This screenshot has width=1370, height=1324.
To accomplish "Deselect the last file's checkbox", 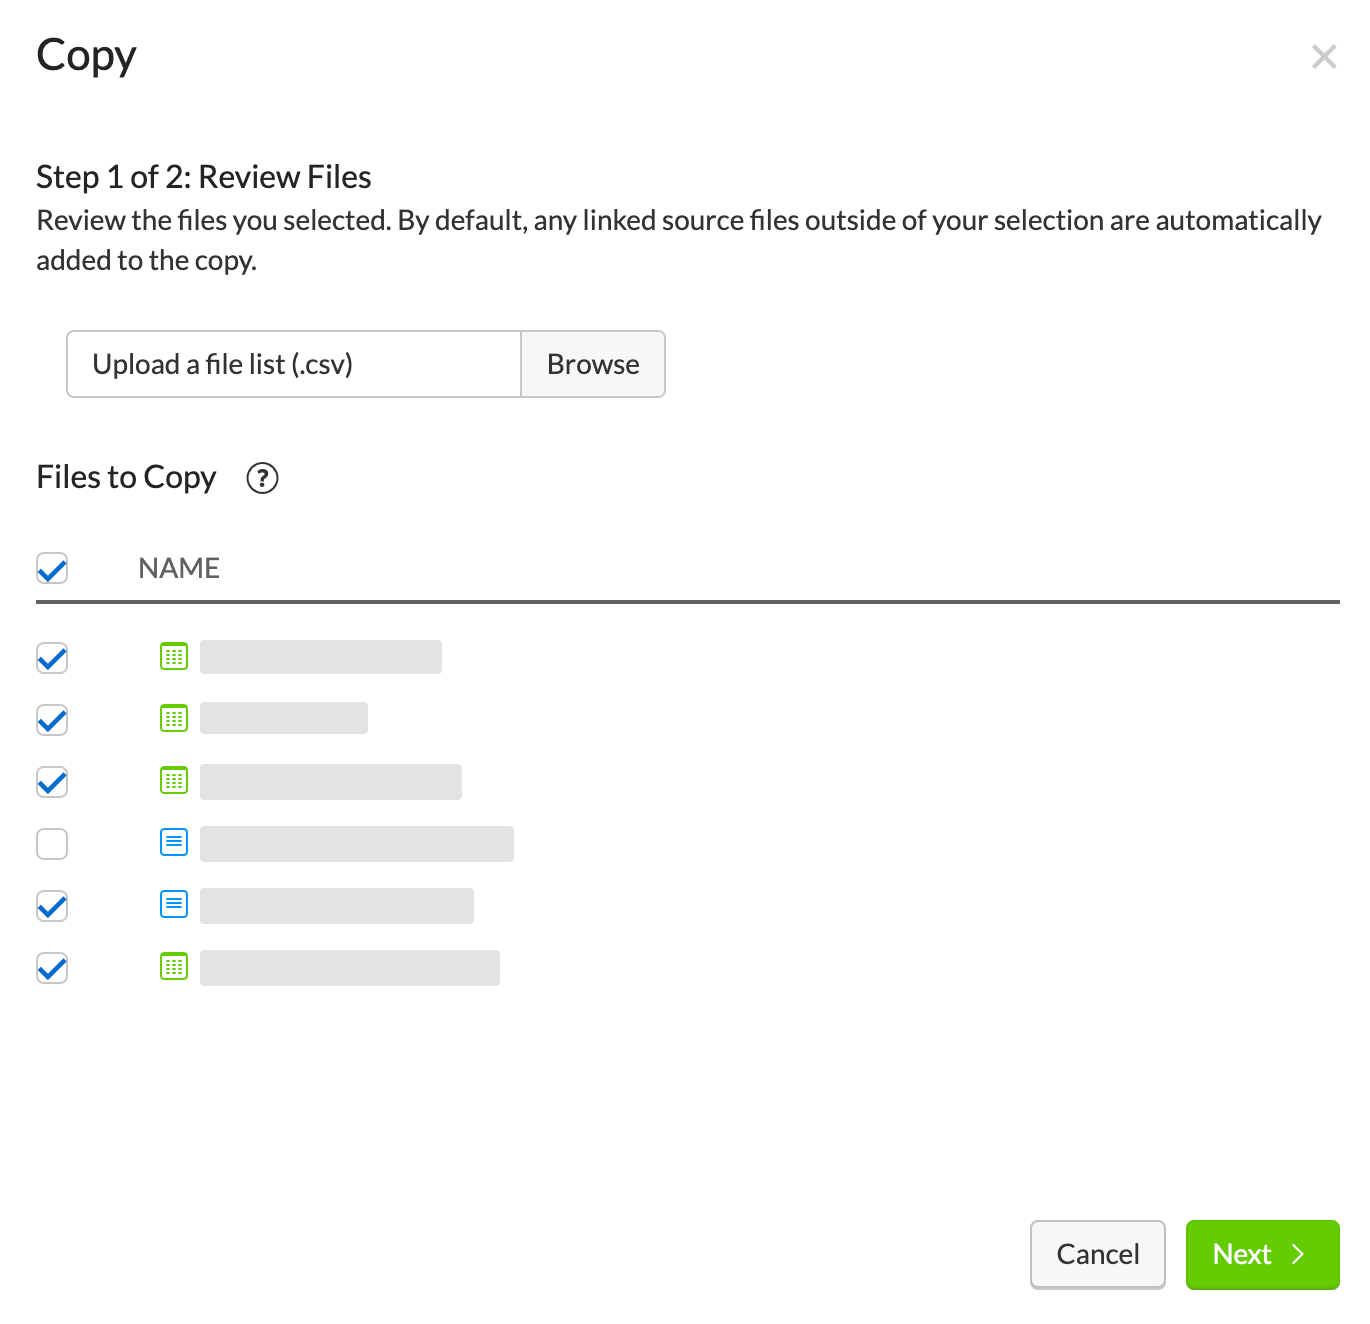I will coord(52,968).
